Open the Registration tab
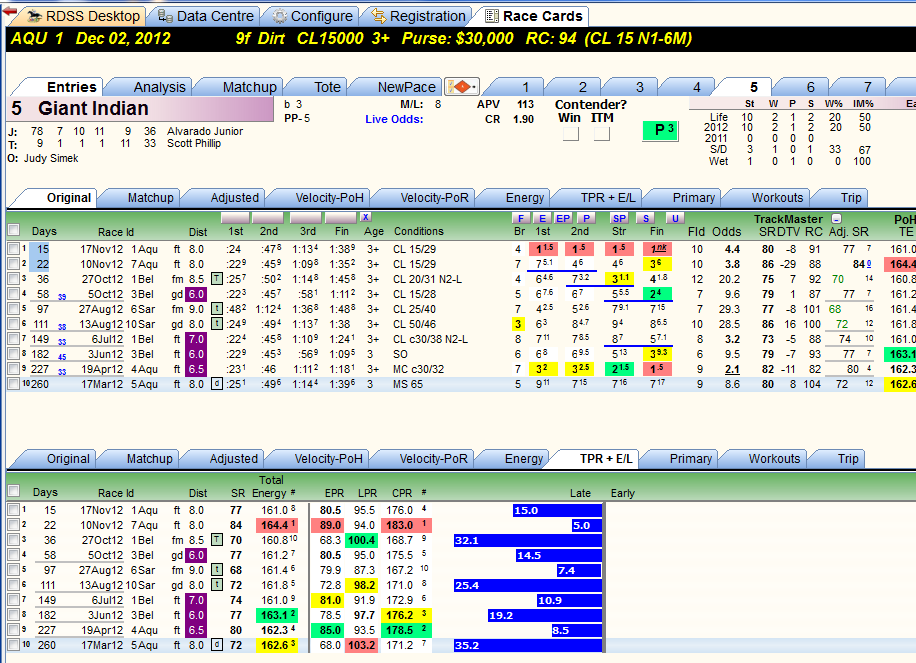 point(420,16)
